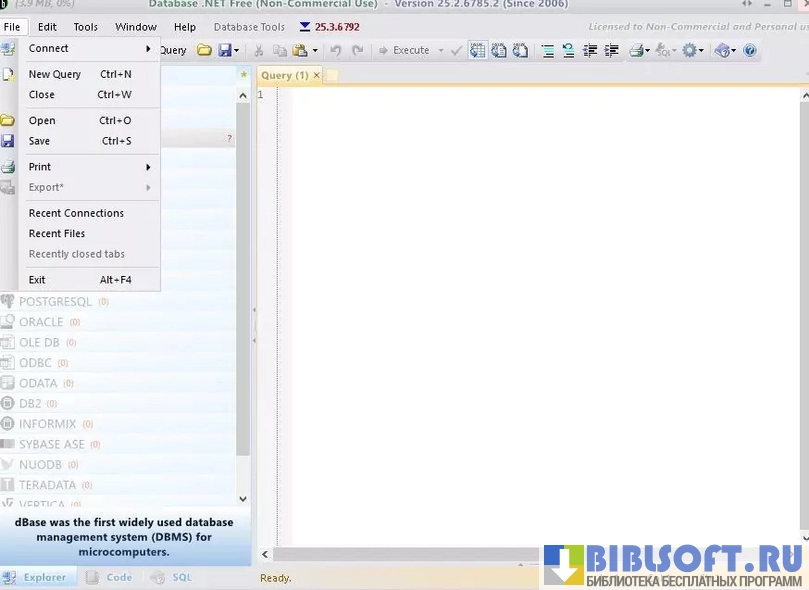Switch to the Code tab
Screen dimensions: 809x590
point(118,577)
